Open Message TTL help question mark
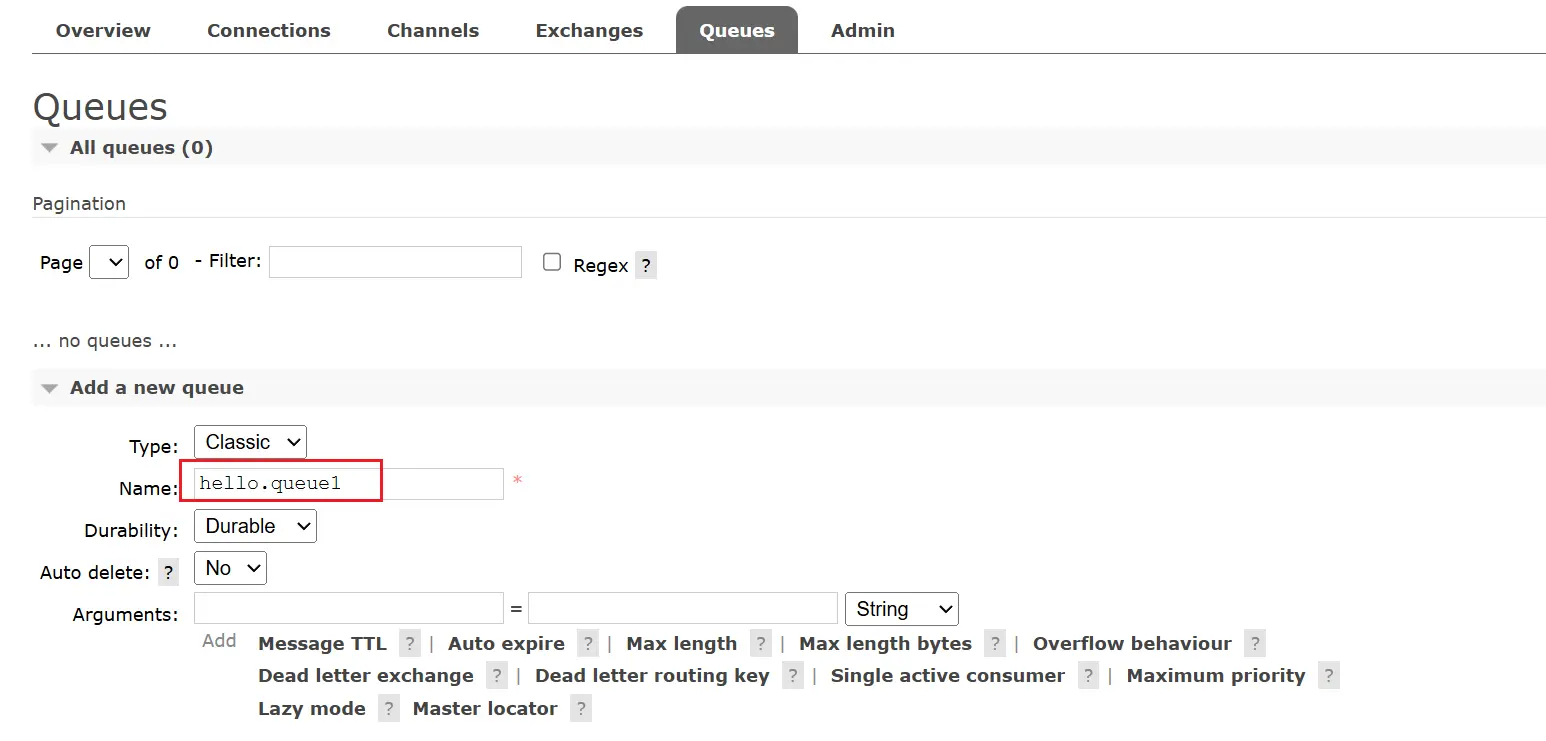Image resolution: width=1546 pixels, height=741 pixels. (409, 644)
